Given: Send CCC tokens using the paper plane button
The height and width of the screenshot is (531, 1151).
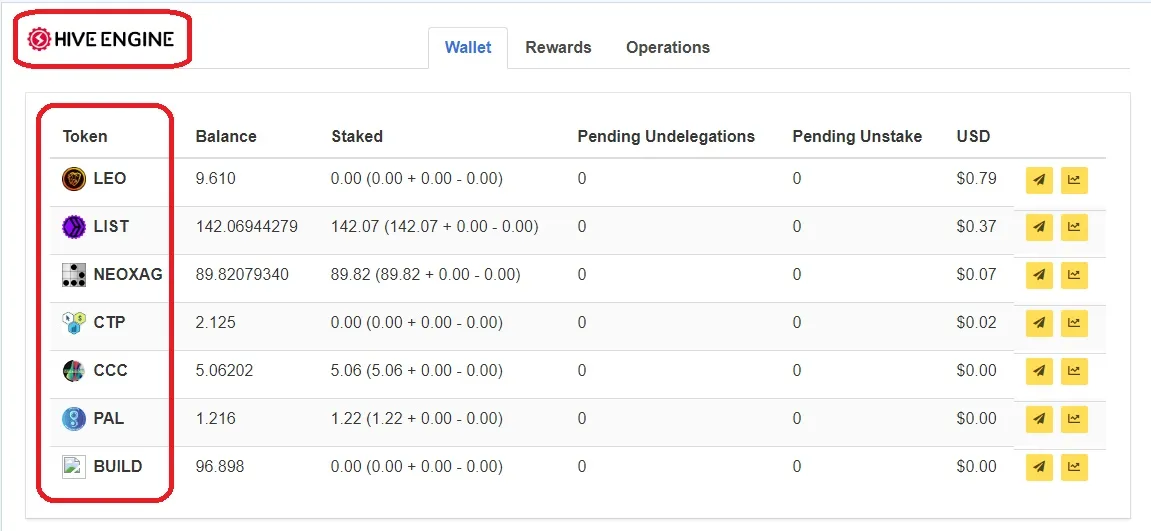Looking at the screenshot, I should 1039,372.
